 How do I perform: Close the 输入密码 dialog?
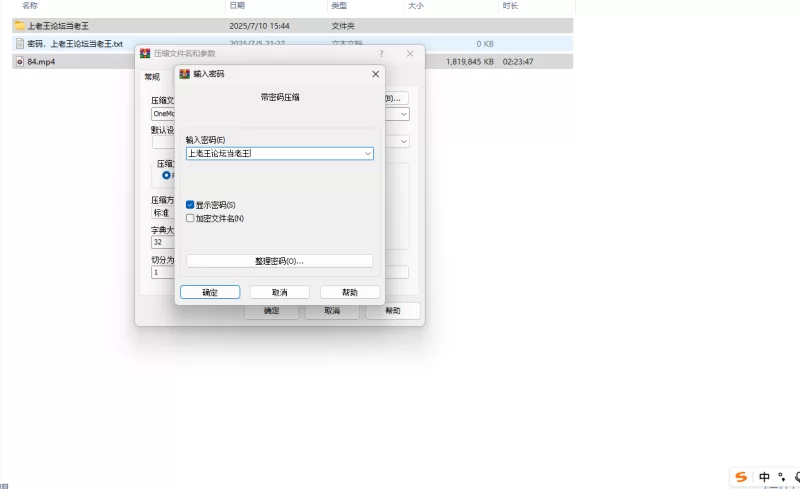click(x=375, y=74)
